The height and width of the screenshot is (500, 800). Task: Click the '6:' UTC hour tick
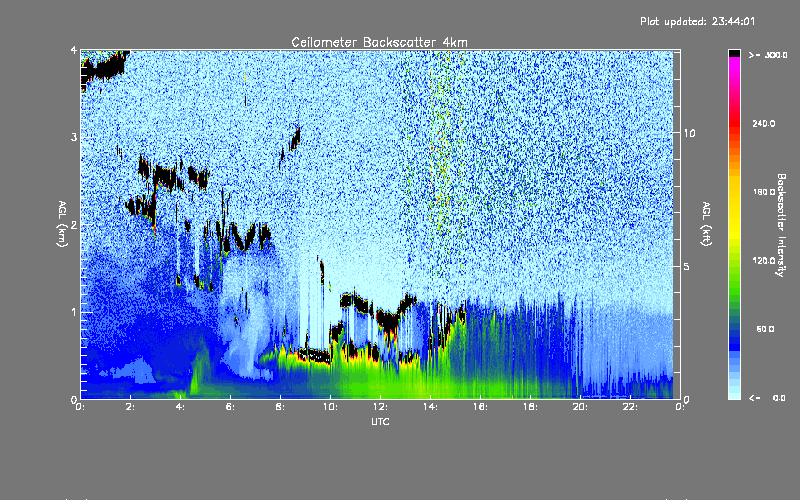tap(230, 407)
